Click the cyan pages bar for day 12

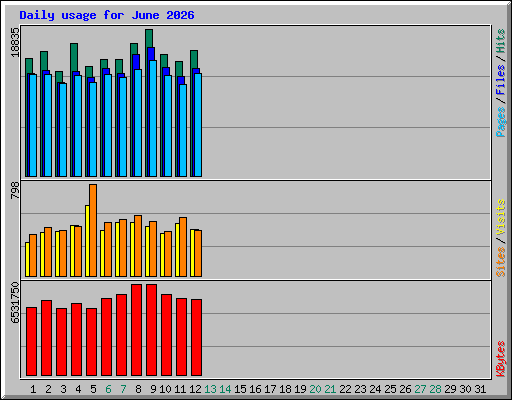pyautogui.click(x=198, y=125)
